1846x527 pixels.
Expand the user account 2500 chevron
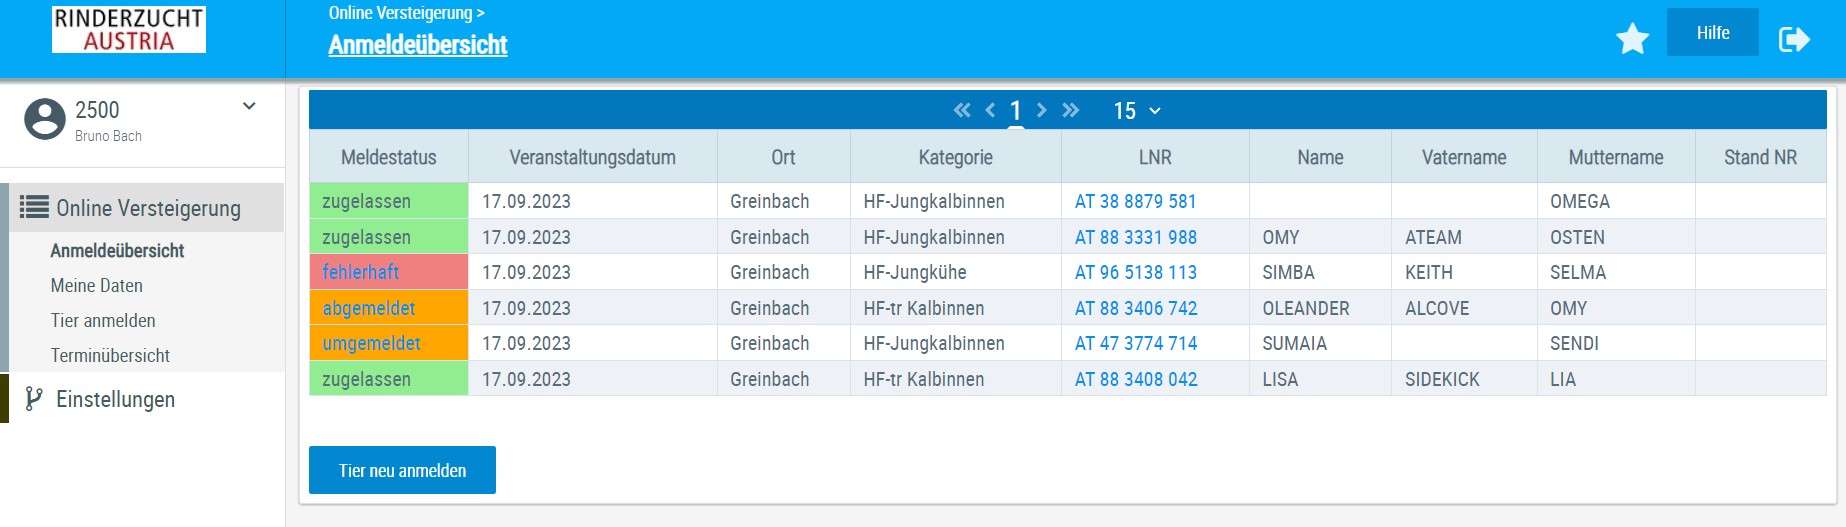coord(249,106)
